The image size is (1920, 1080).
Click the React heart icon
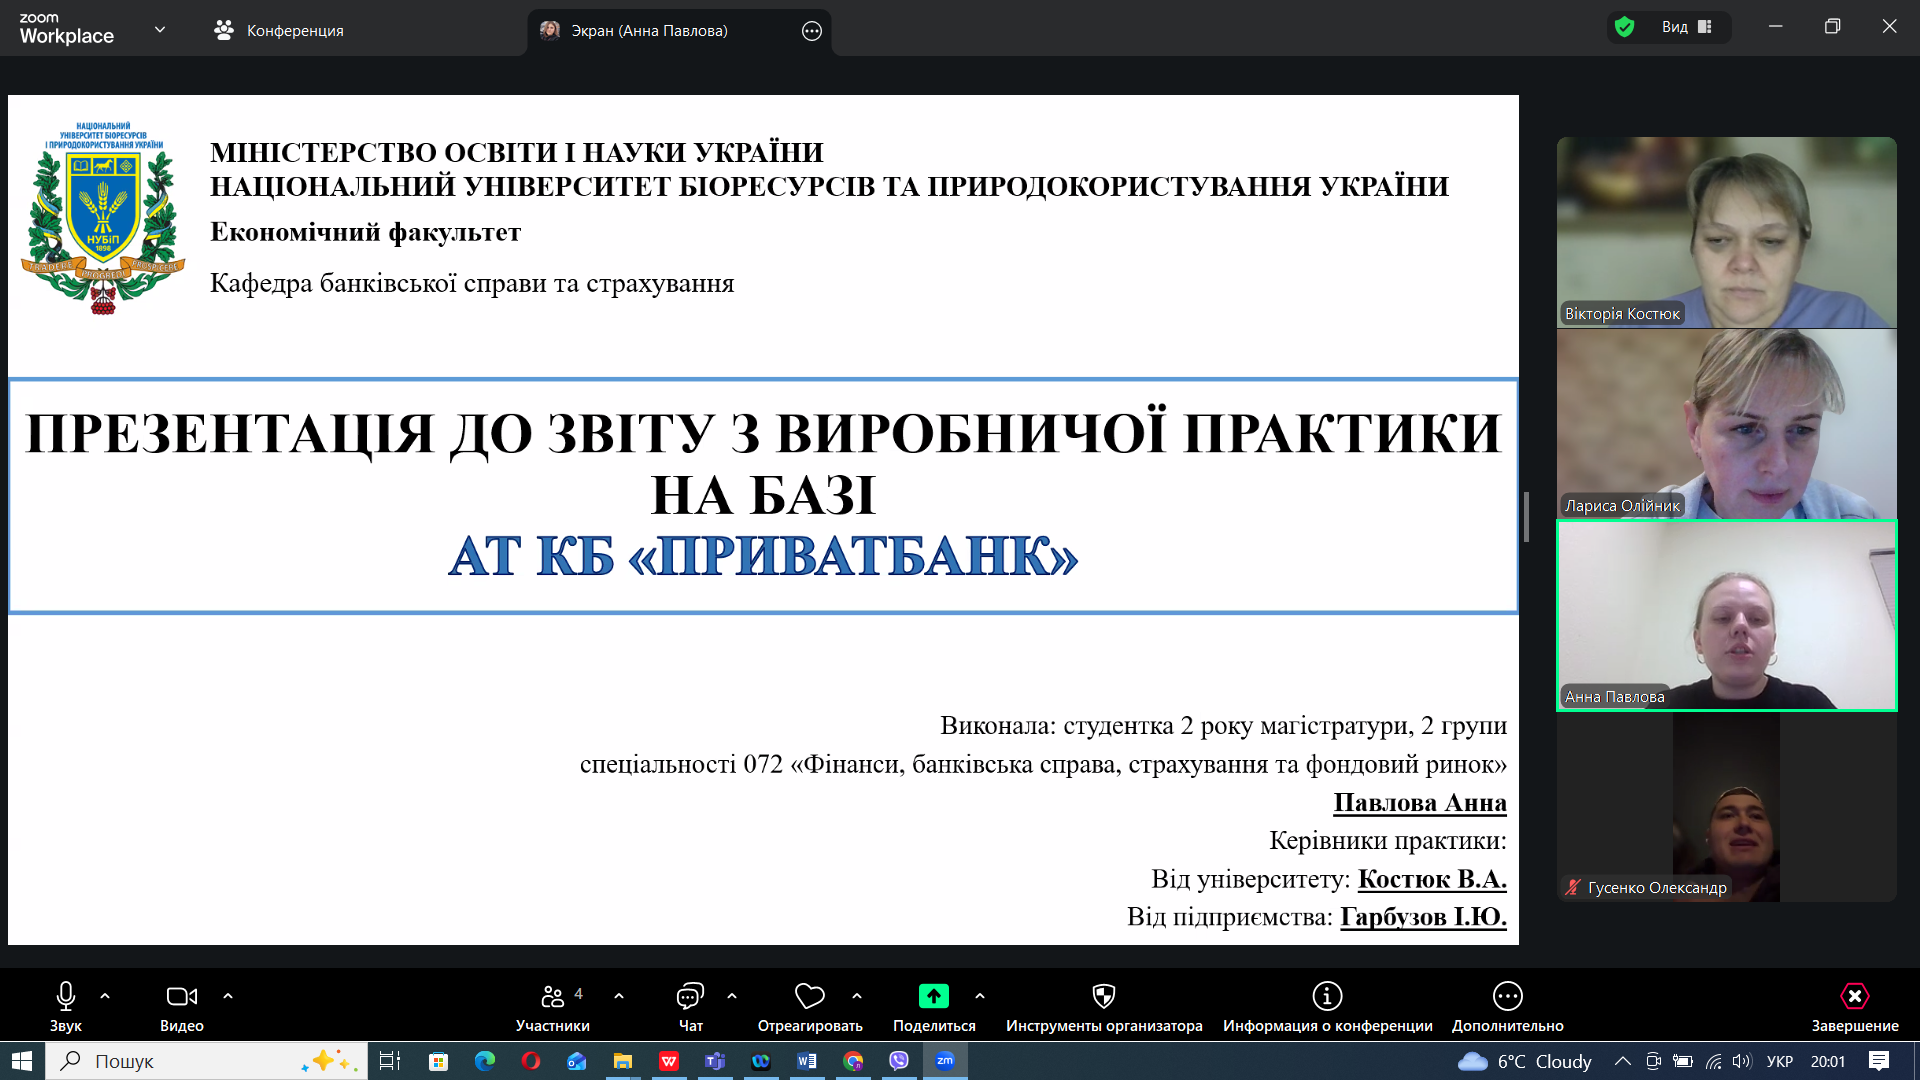[x=809, y=997]
